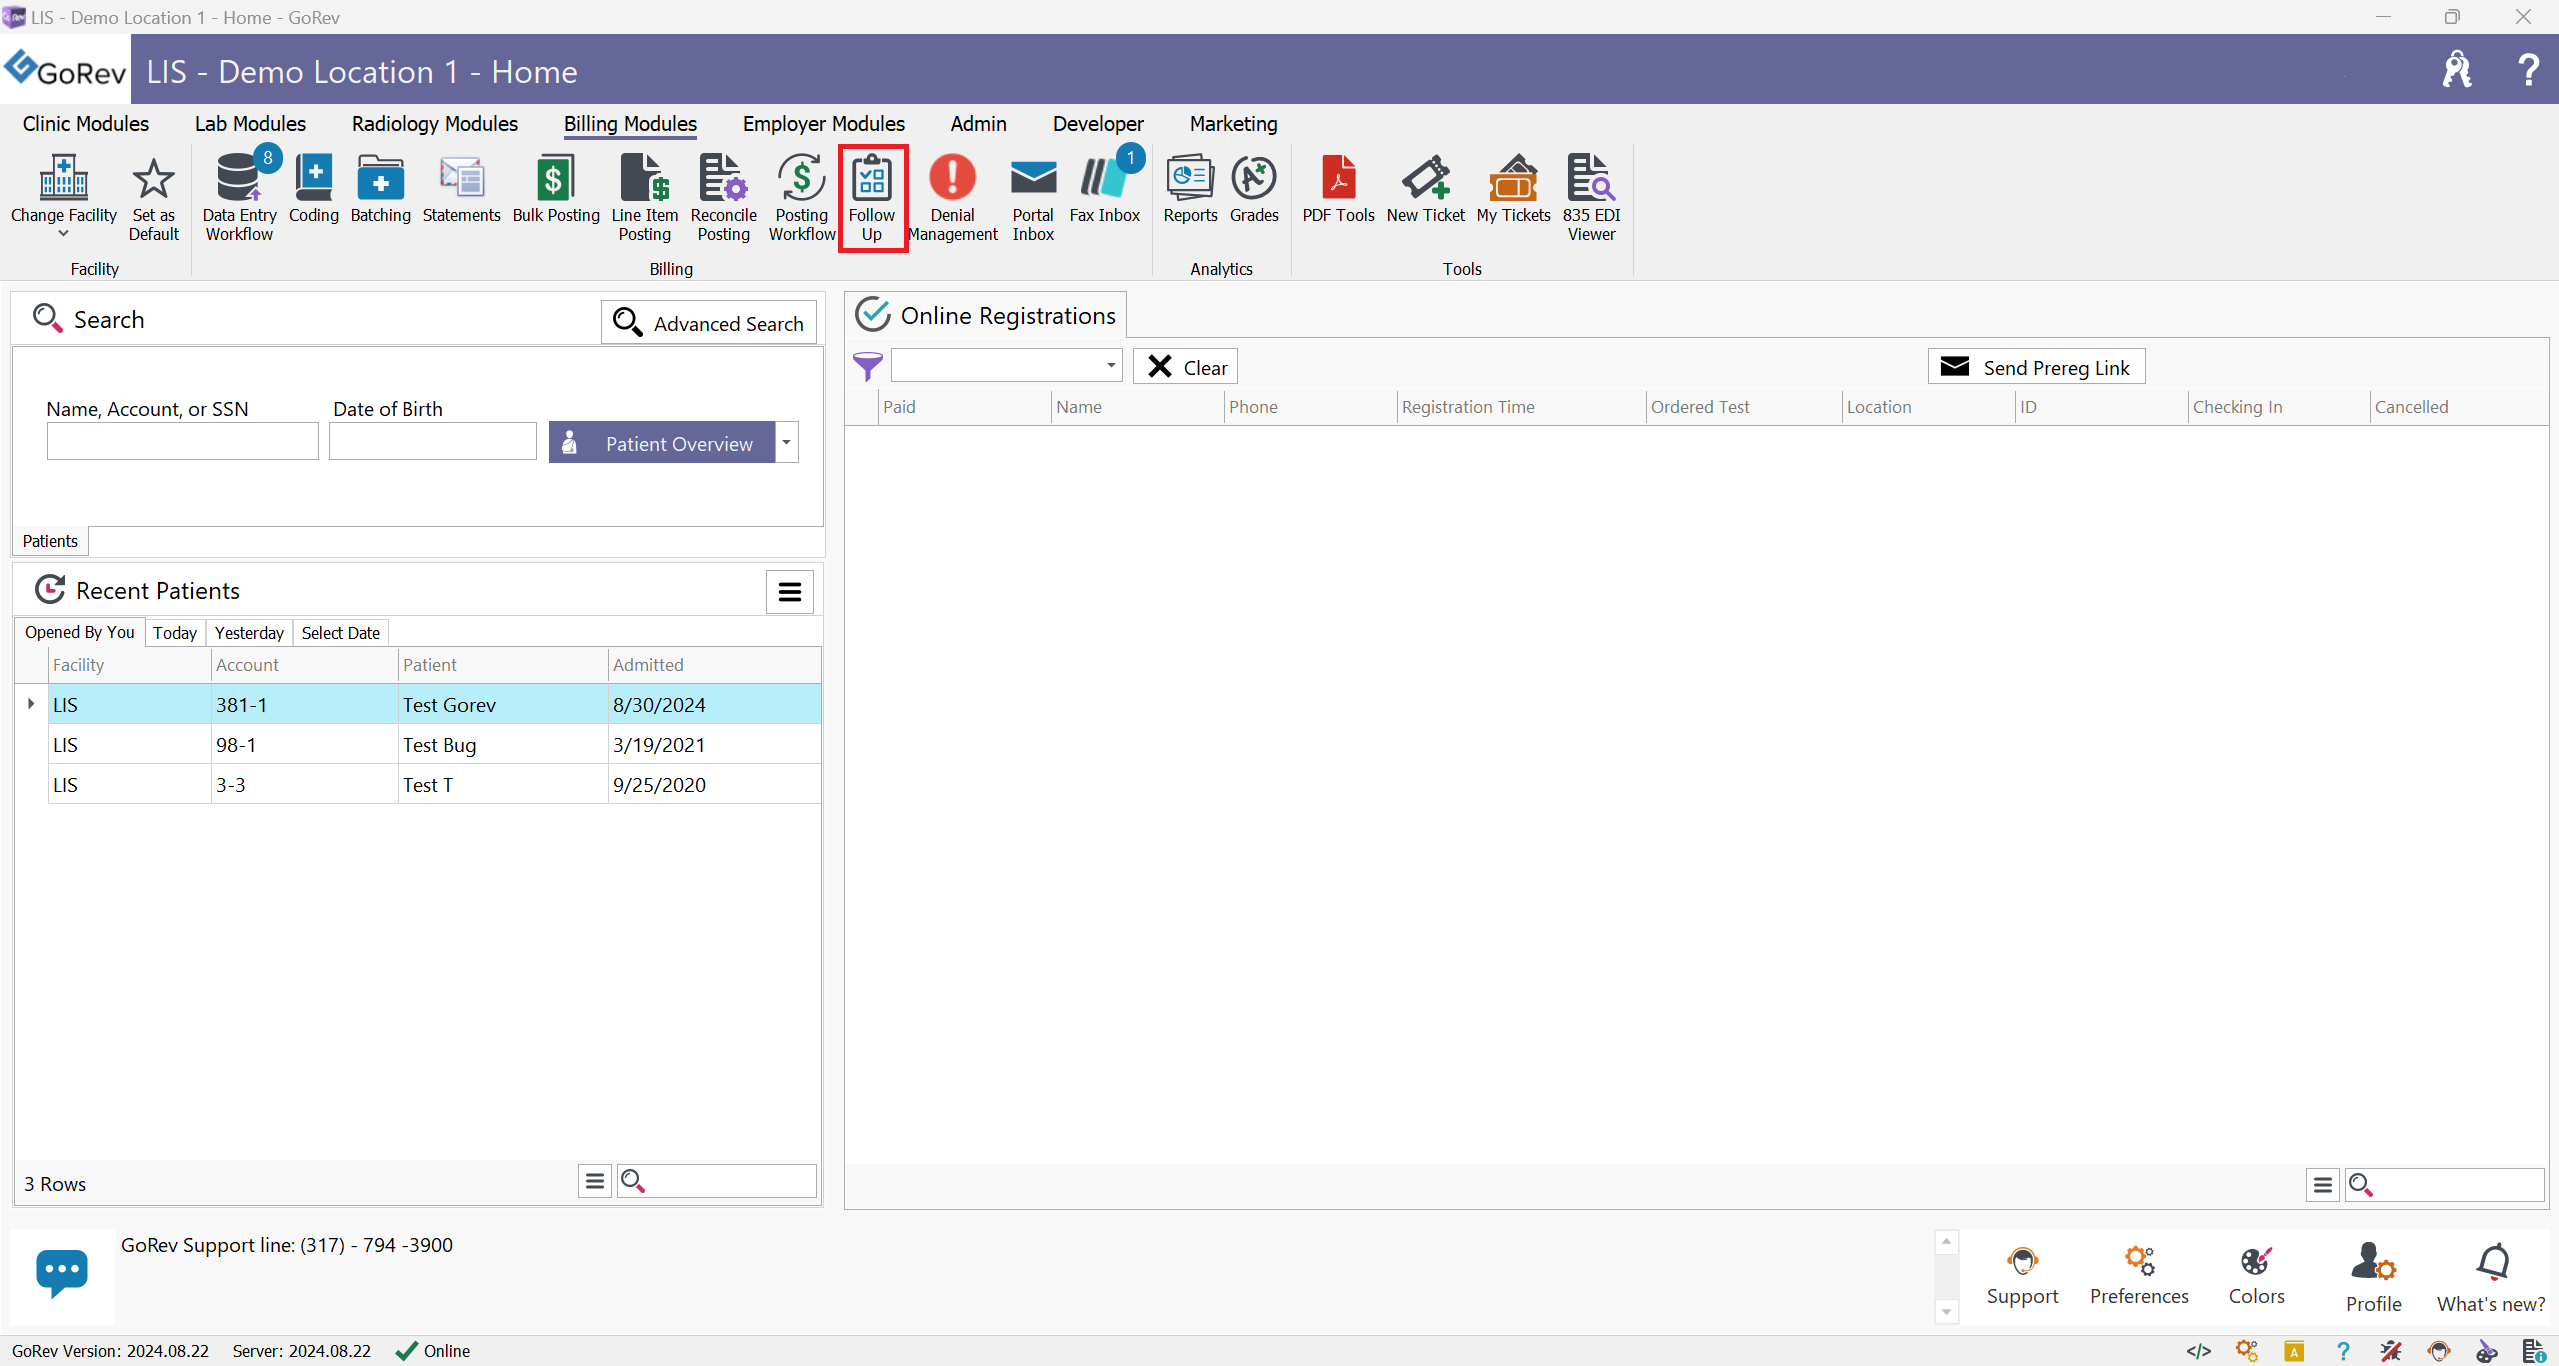Open Grades analytics

(1254, 190)
